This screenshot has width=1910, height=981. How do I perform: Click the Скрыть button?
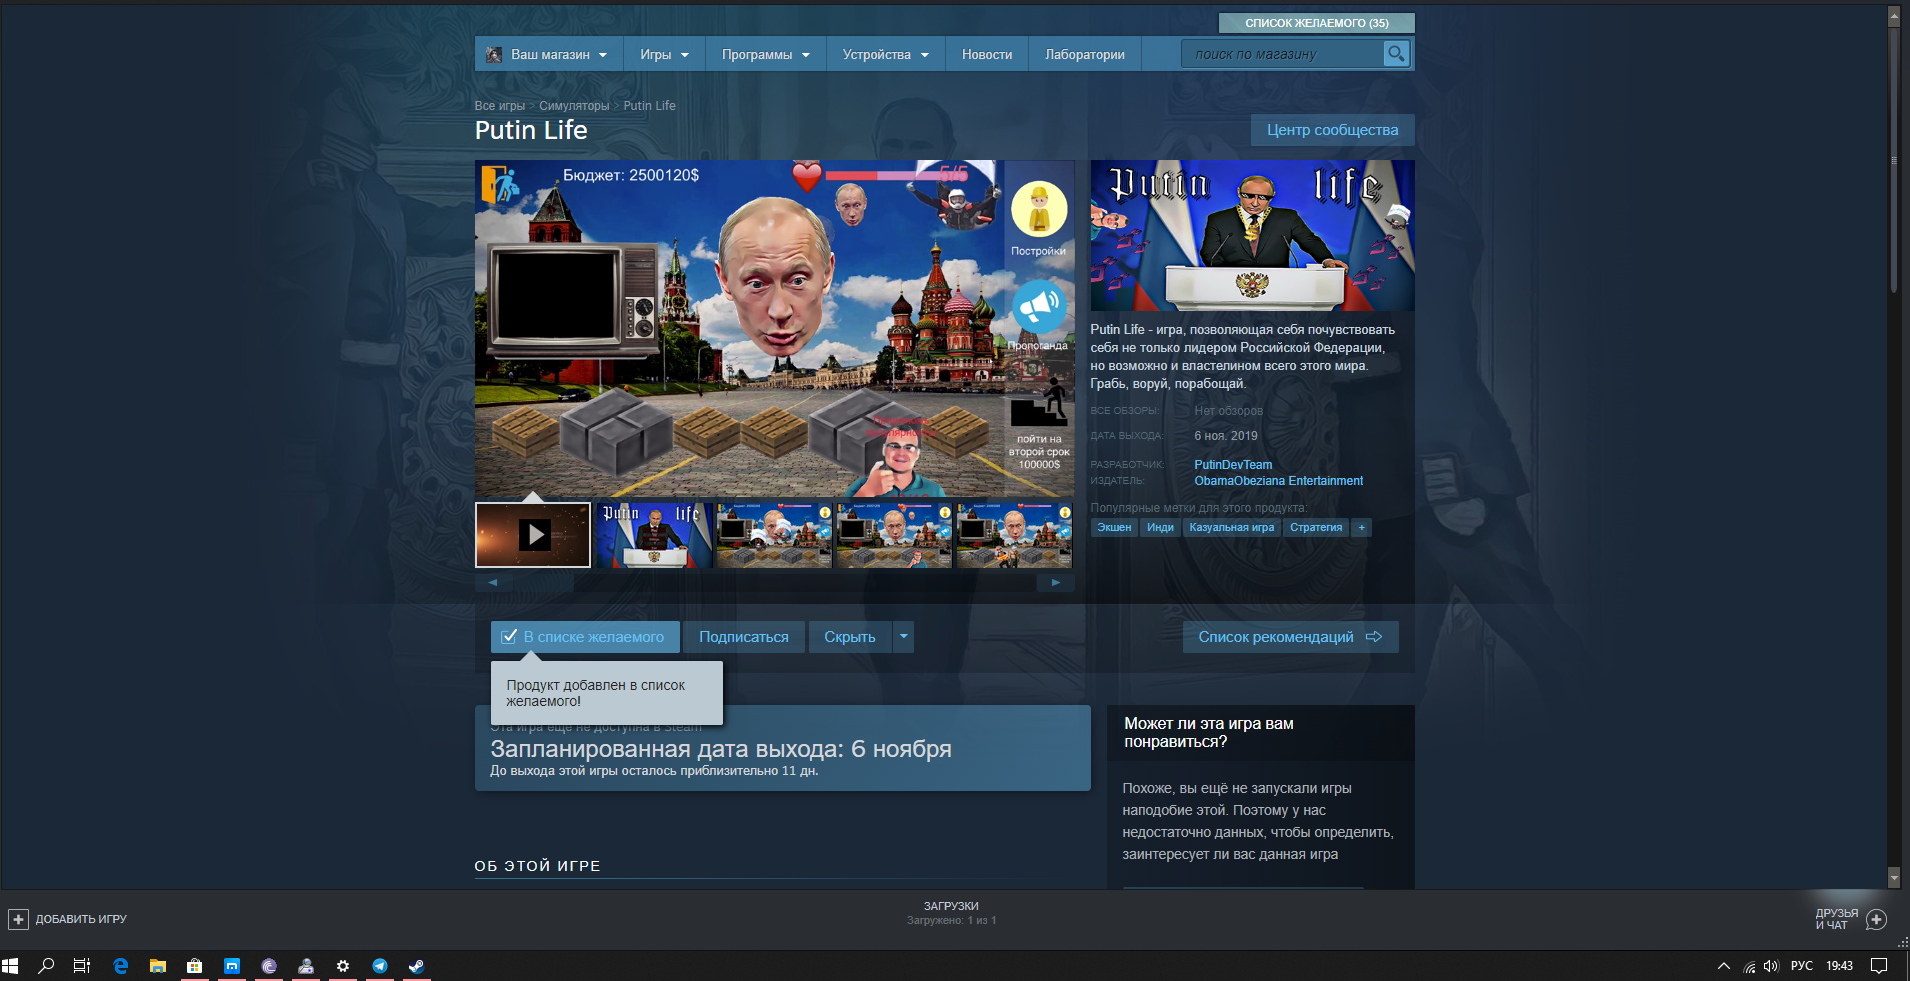(x=850, y=637)
